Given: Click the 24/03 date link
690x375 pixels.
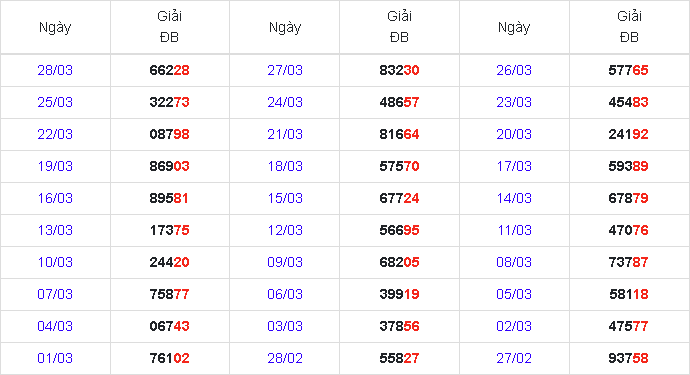Looking at the screenshot, I should tap(285, 102).
